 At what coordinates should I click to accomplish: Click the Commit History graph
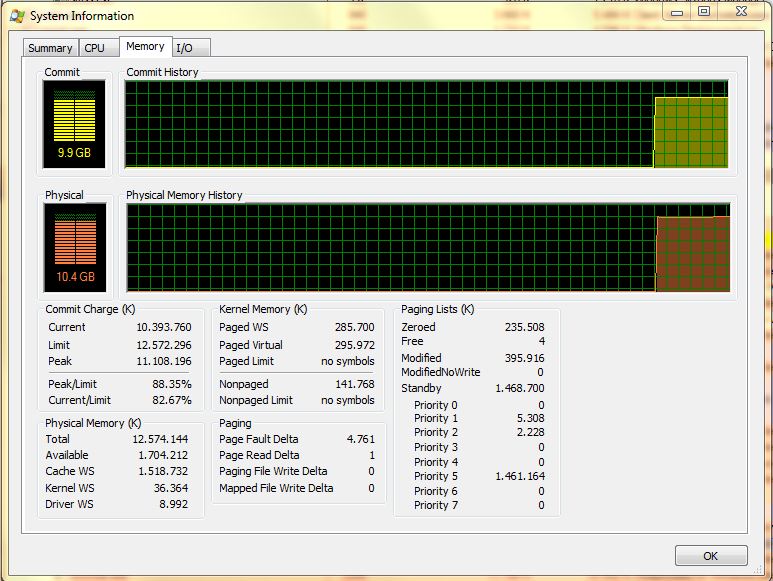(426, 124)
